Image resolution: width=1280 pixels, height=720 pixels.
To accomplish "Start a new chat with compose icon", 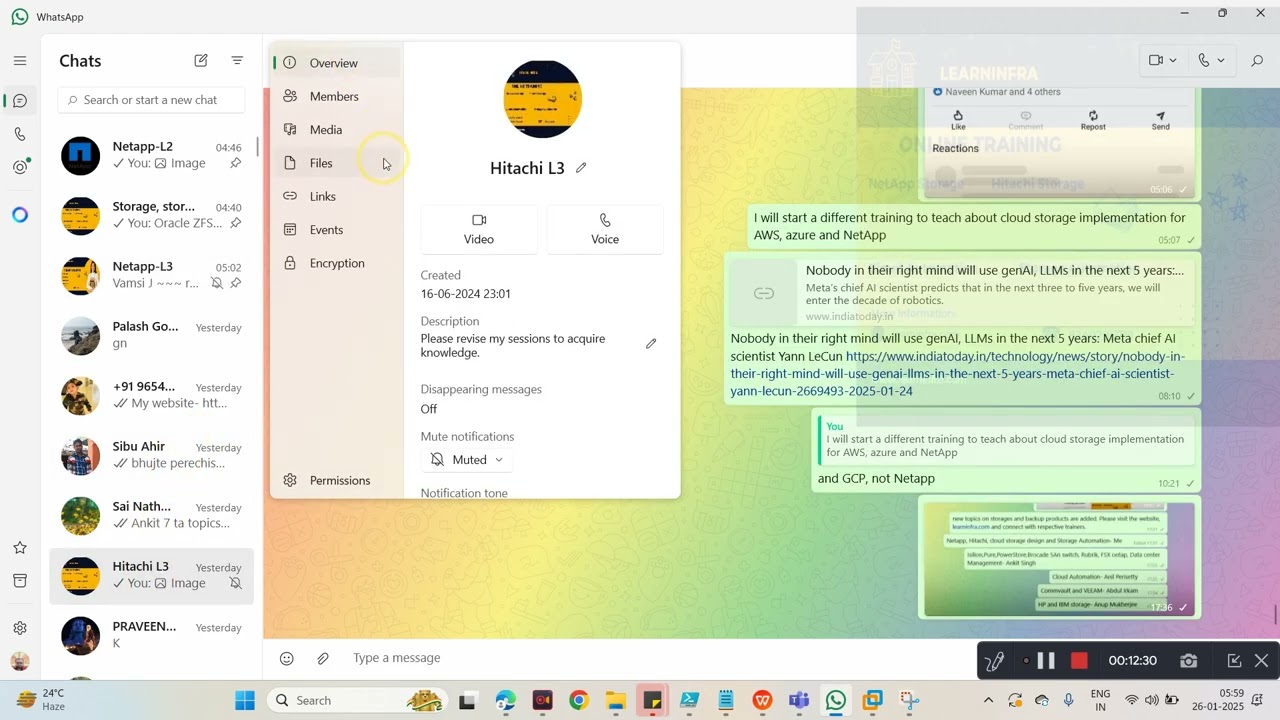I will [x=201, y=61].
